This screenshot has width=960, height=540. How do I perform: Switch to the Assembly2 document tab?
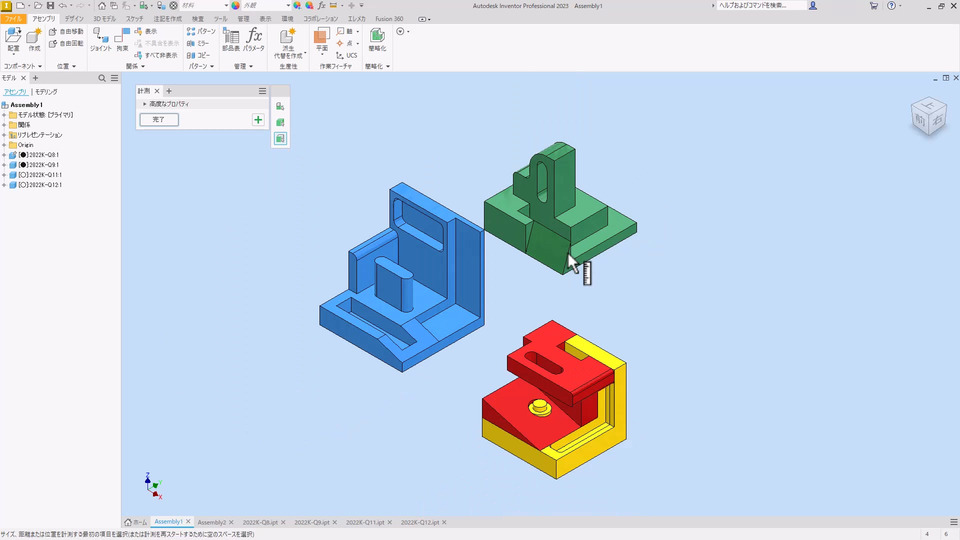(212, 522)
